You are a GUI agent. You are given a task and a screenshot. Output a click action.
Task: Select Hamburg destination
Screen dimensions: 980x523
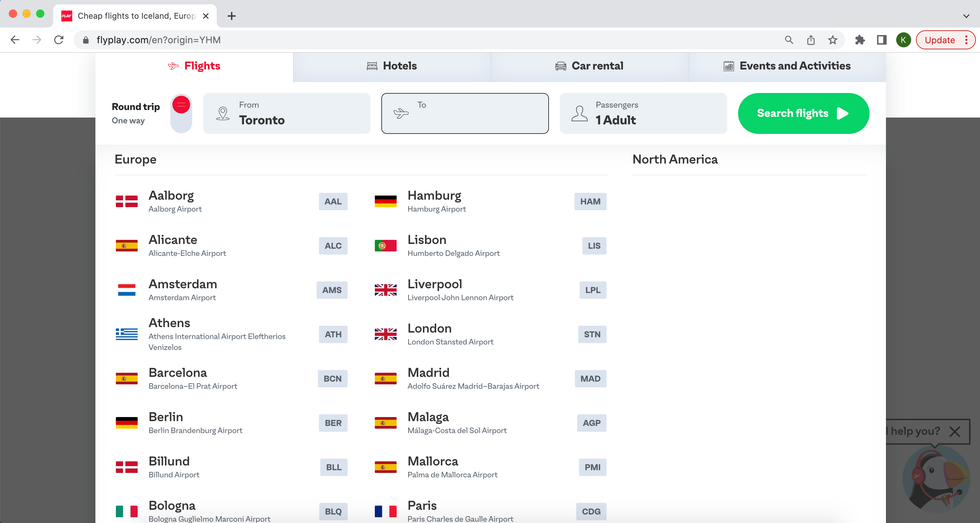[x=490, y=201]
